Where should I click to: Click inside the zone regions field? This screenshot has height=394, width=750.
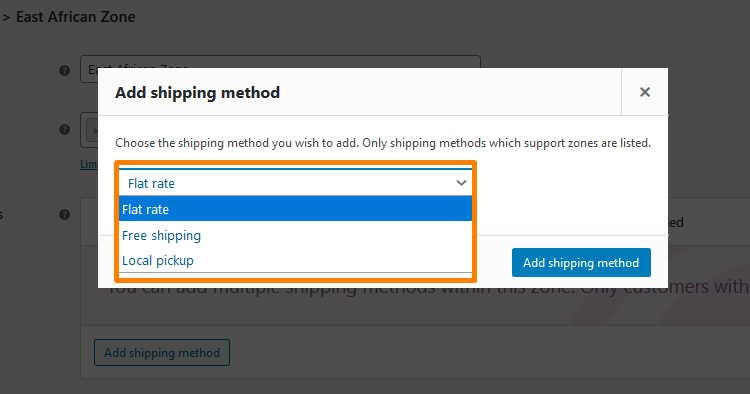tap(89, 130)
